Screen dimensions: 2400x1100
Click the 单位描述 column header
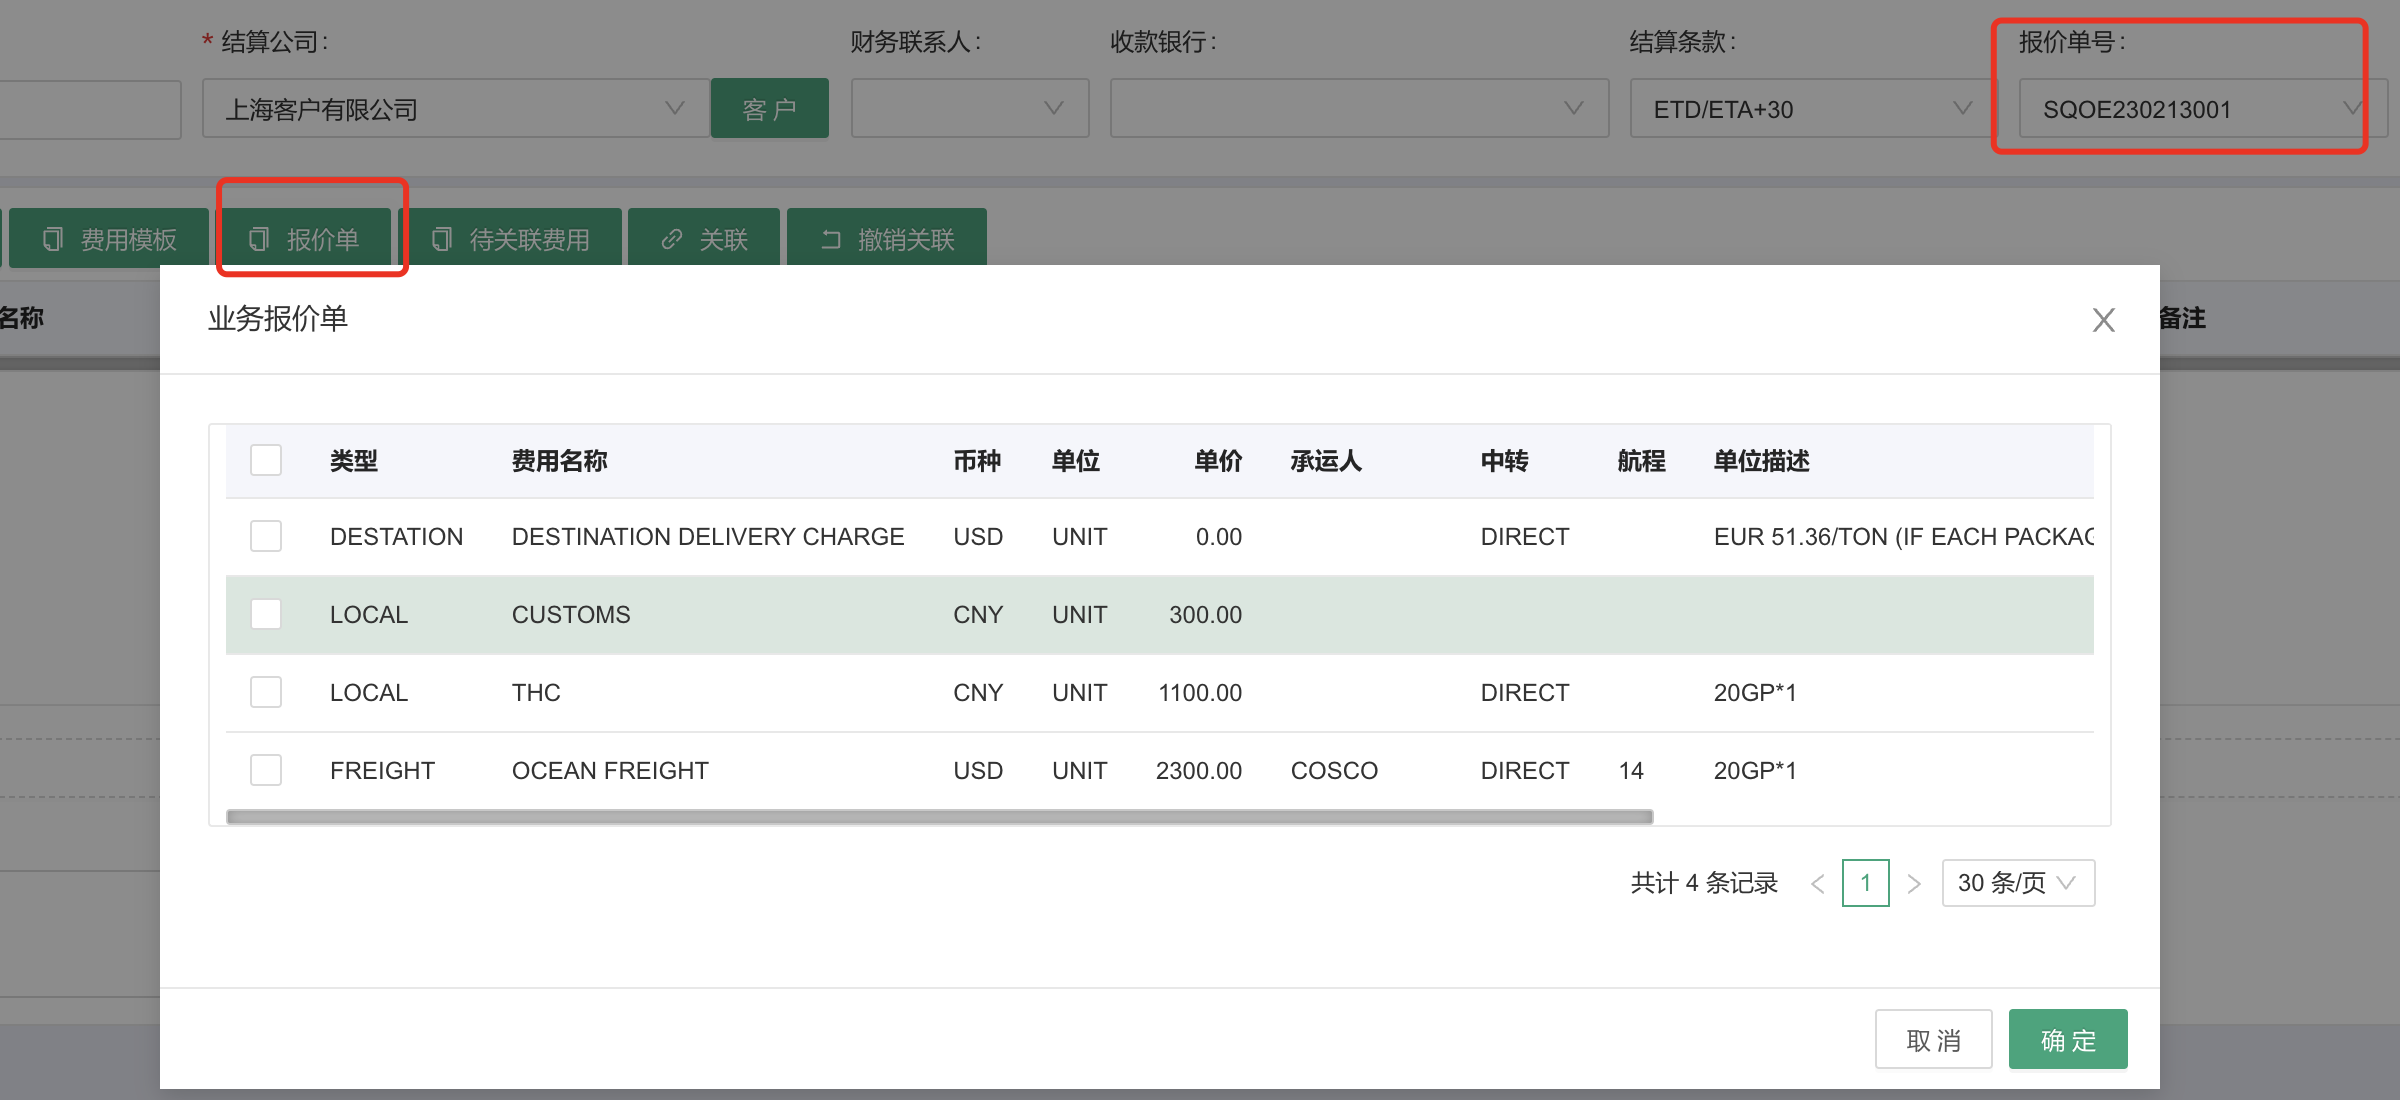pyautogui.click(x=1762, y=461)
